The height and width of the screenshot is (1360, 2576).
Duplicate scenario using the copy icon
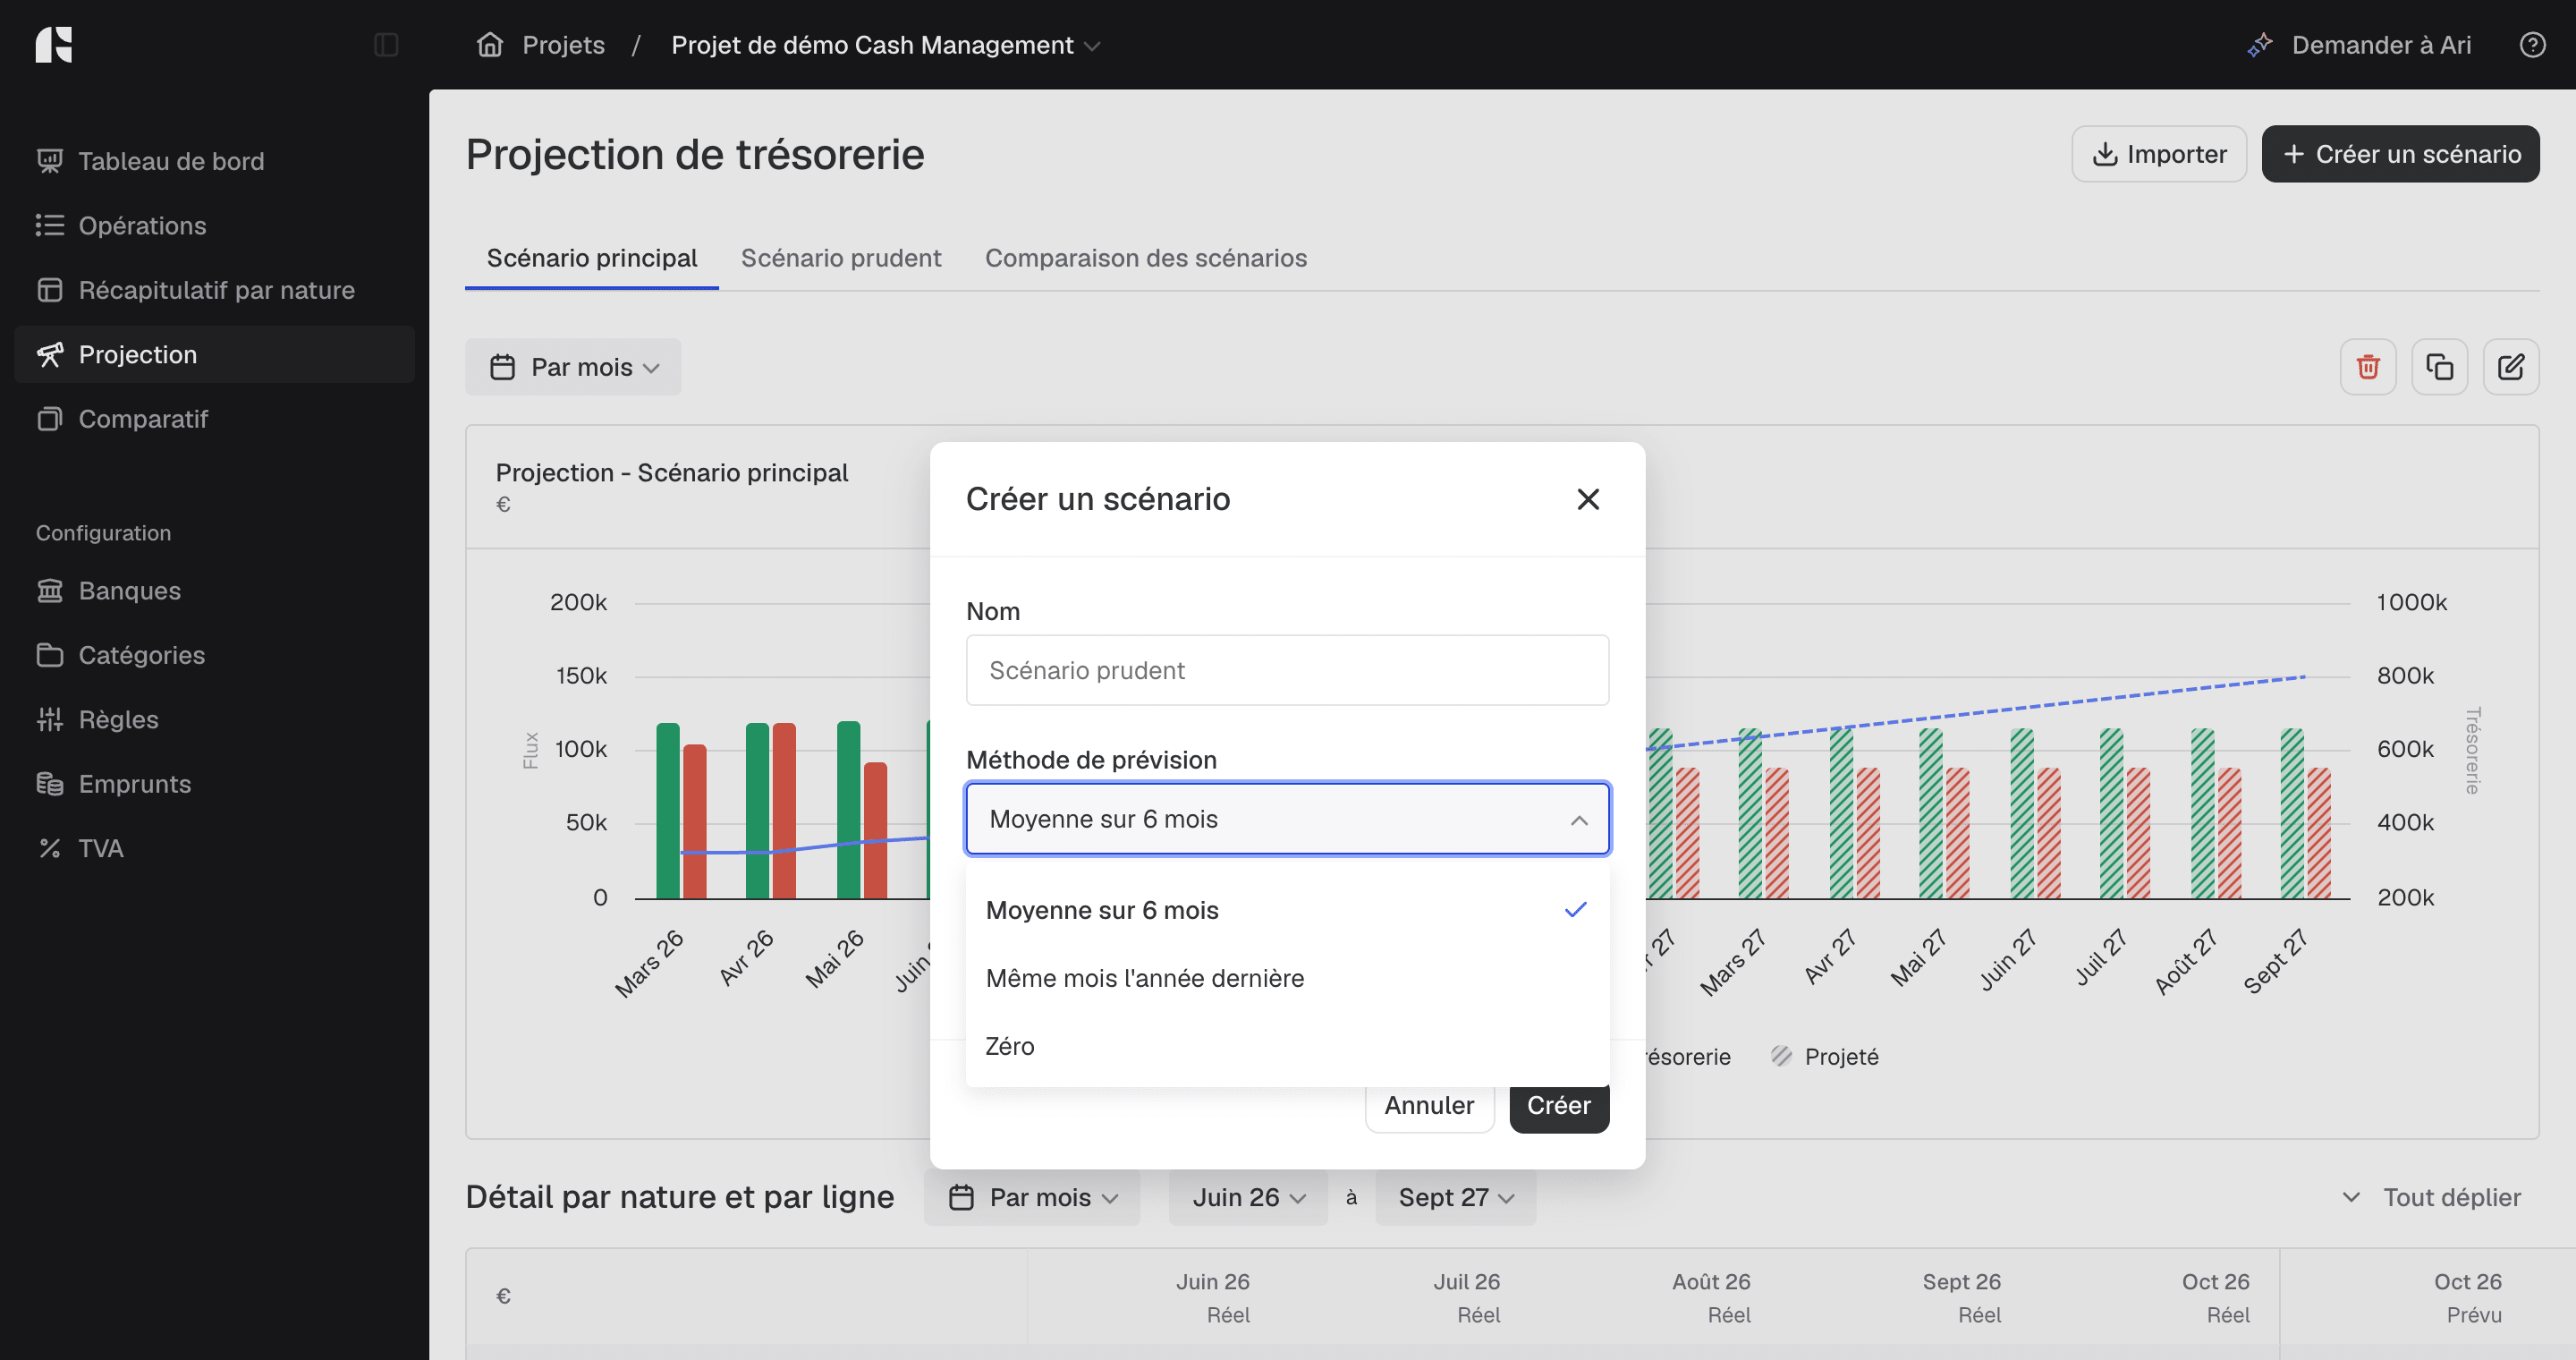(x=2439, y=367)
